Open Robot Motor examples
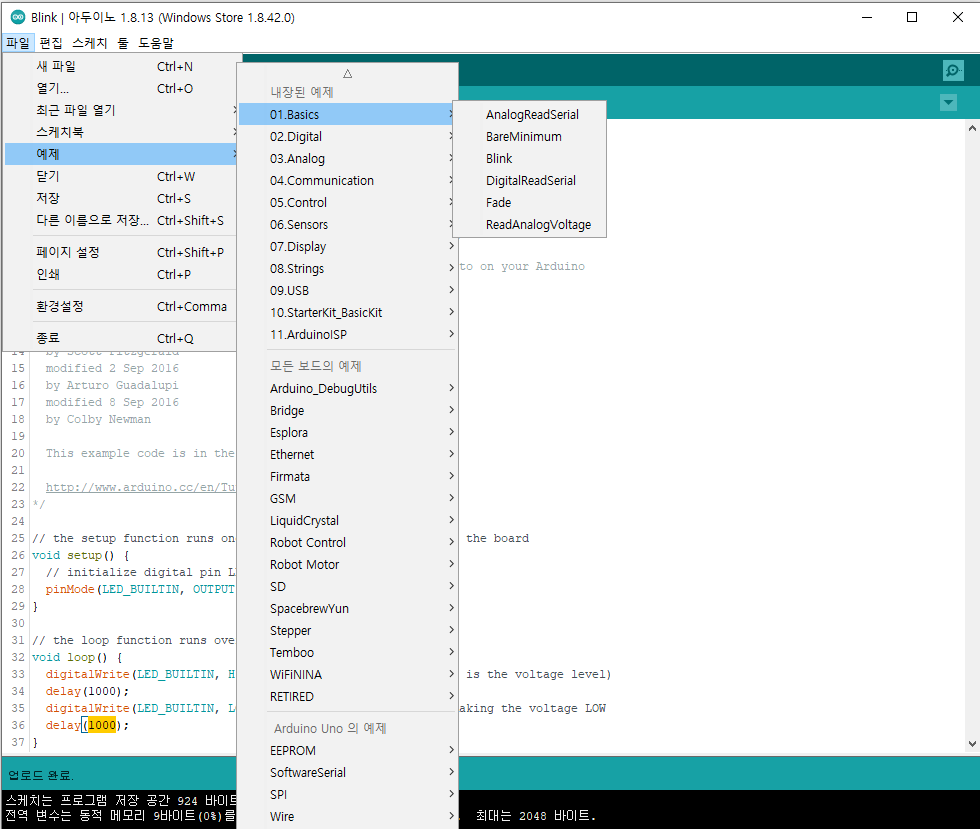 (348, 565)
